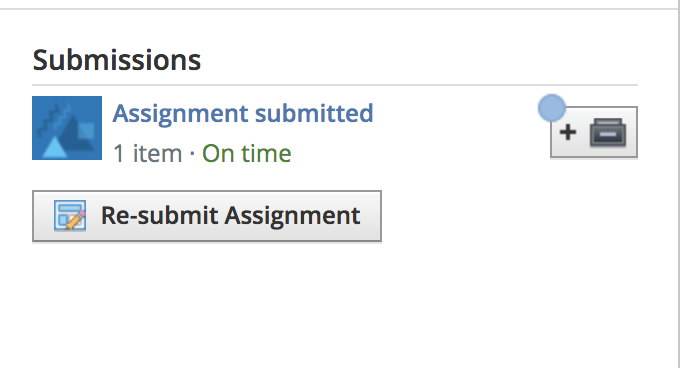Click the blue circle notification dot
The height and width of the screenshot is (368, 680).
(x=552, y=108)
